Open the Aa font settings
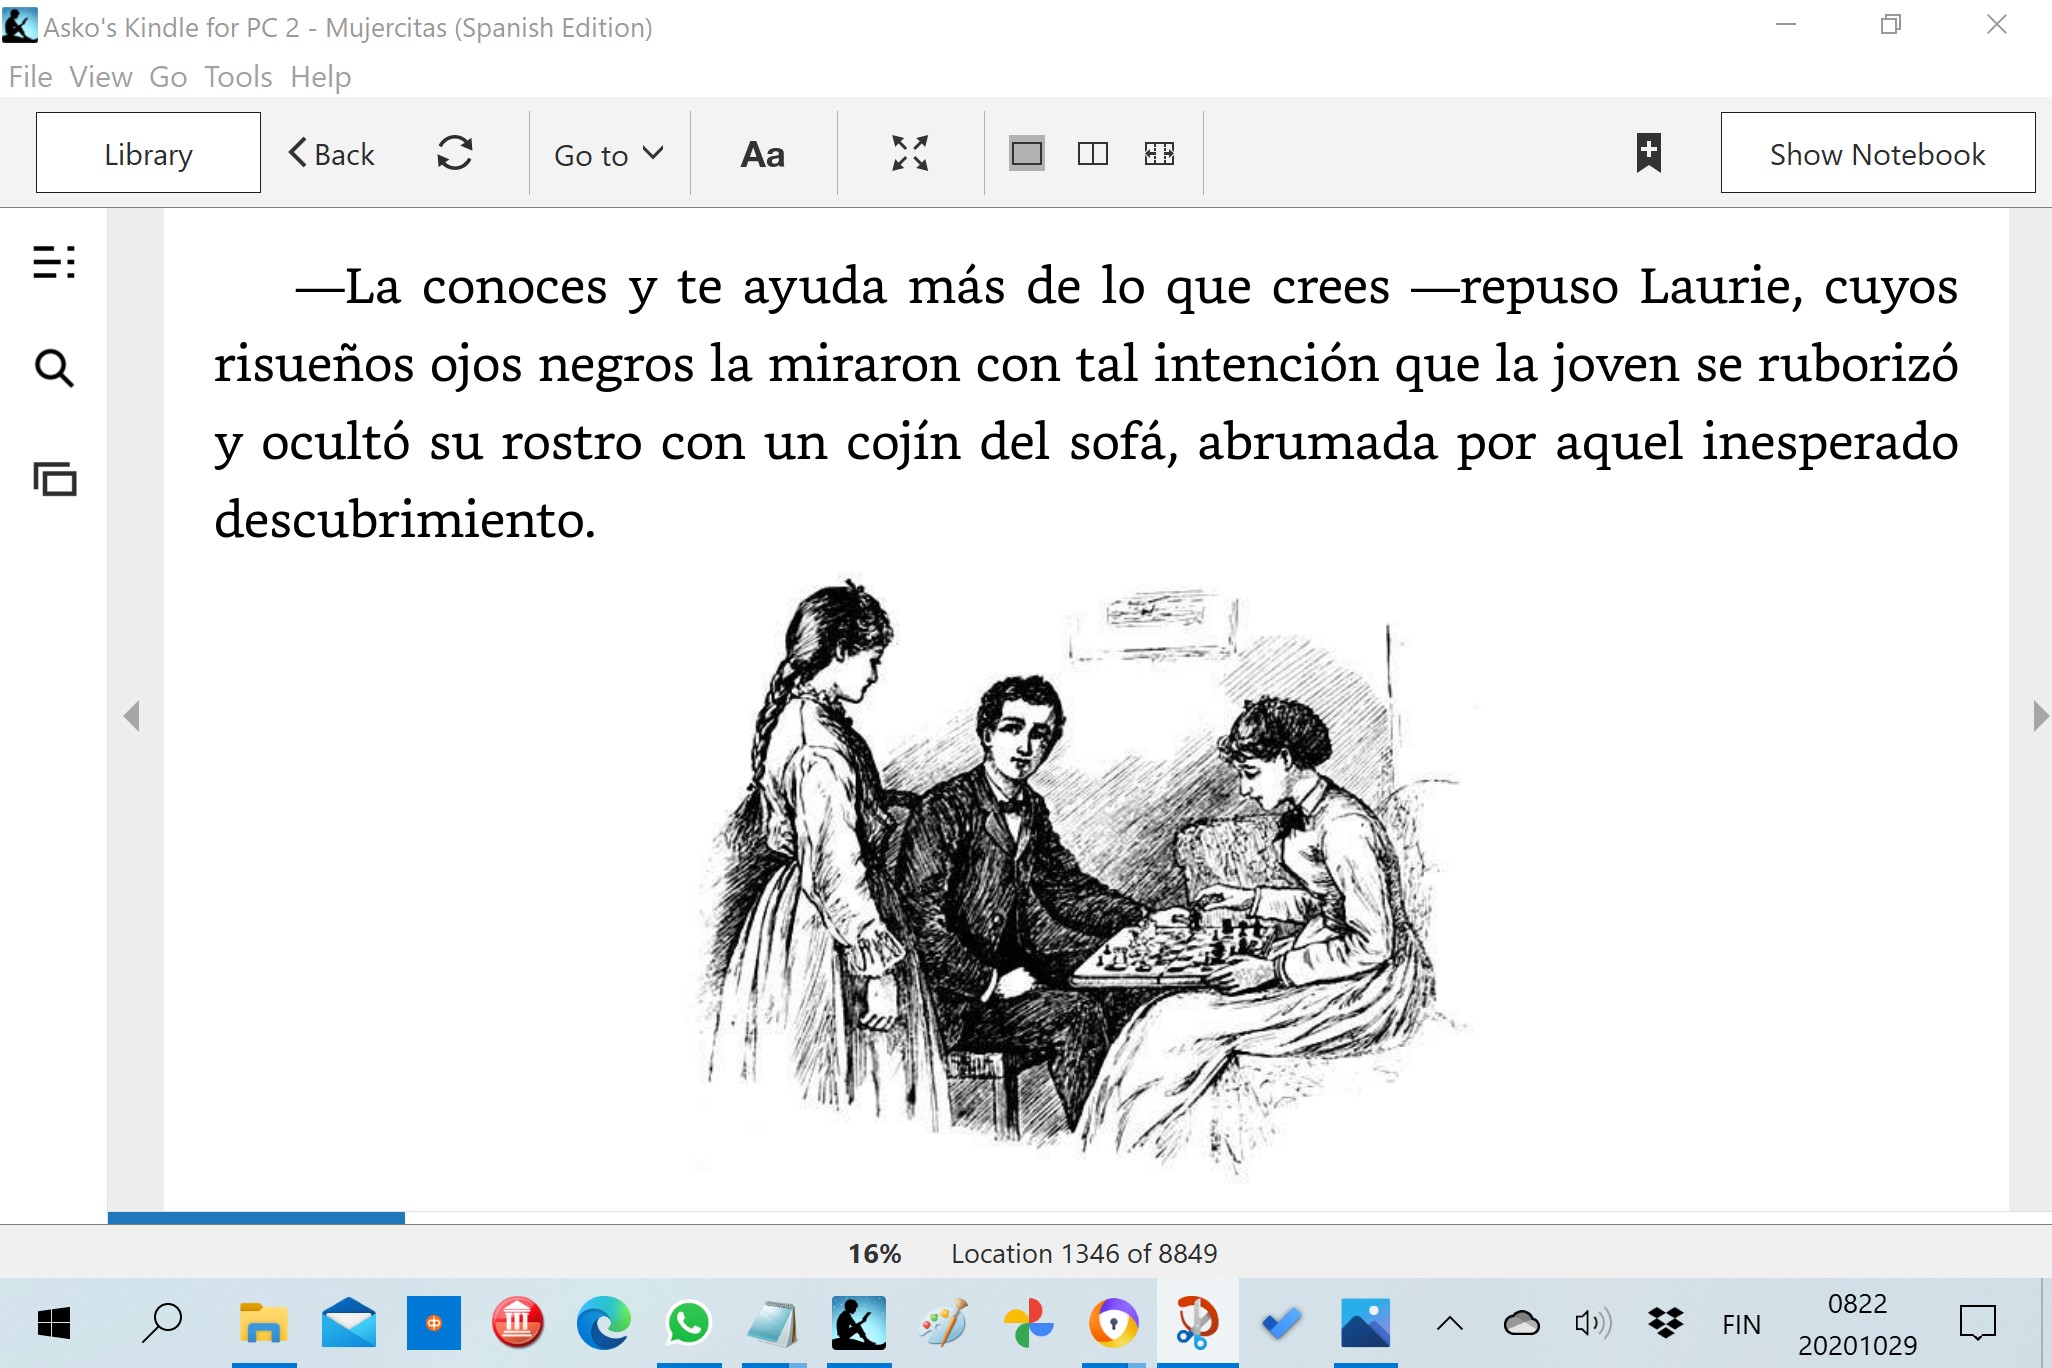Image resolution: width=2052 pixels, height=1368 pixels. [x=762, y=154]
